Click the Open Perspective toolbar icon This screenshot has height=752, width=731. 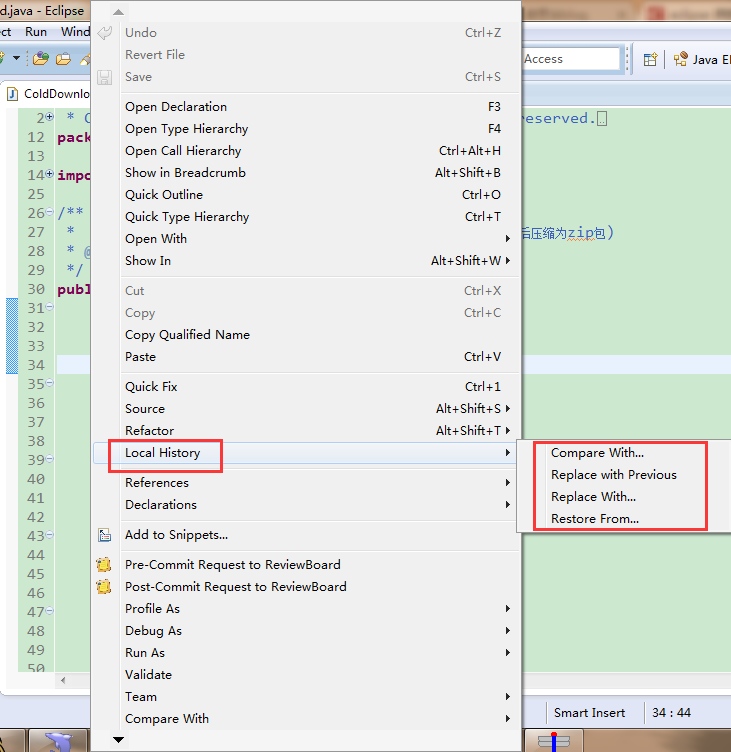650,59
